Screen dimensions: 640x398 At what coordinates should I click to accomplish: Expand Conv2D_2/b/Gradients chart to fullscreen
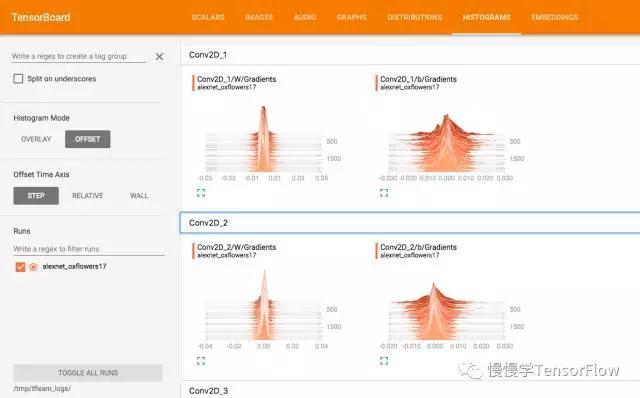coord(384,361)
